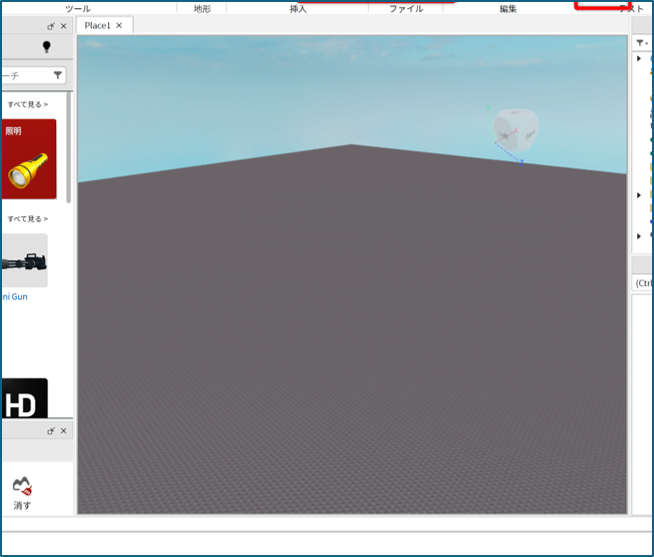Expand the second arrow item in Explorer tree
The image size is (654, 557).
pos(640,195)
